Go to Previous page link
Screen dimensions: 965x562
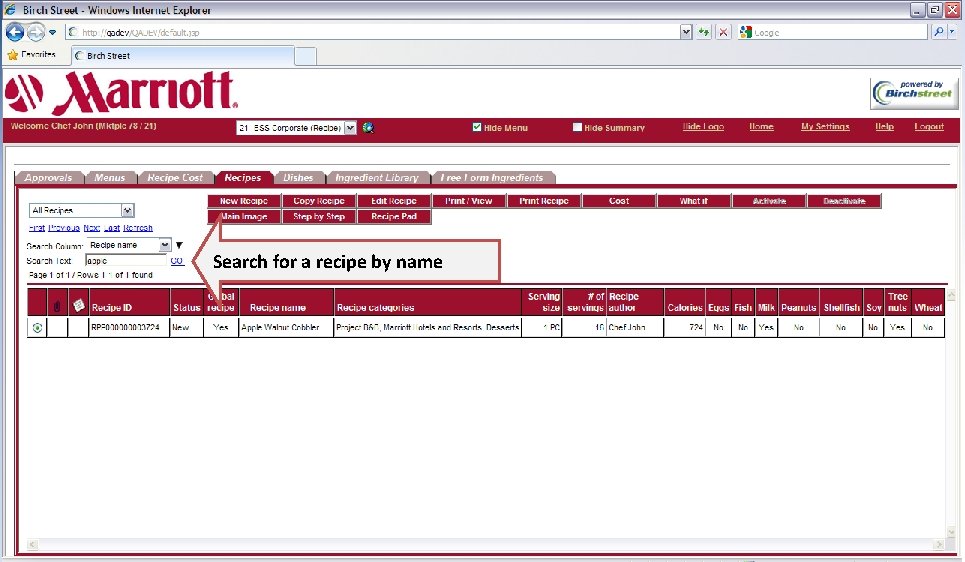tap(64, 228)
